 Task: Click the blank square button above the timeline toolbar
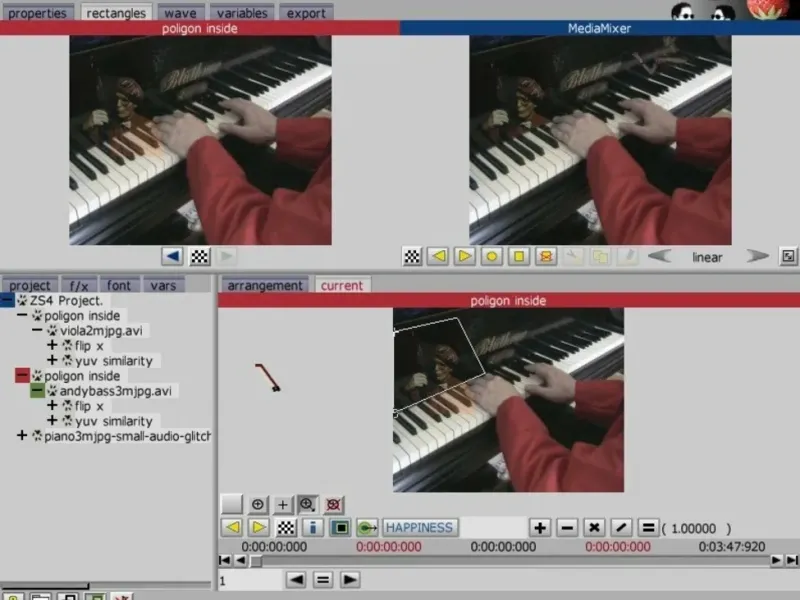click(x=231, y=504)
